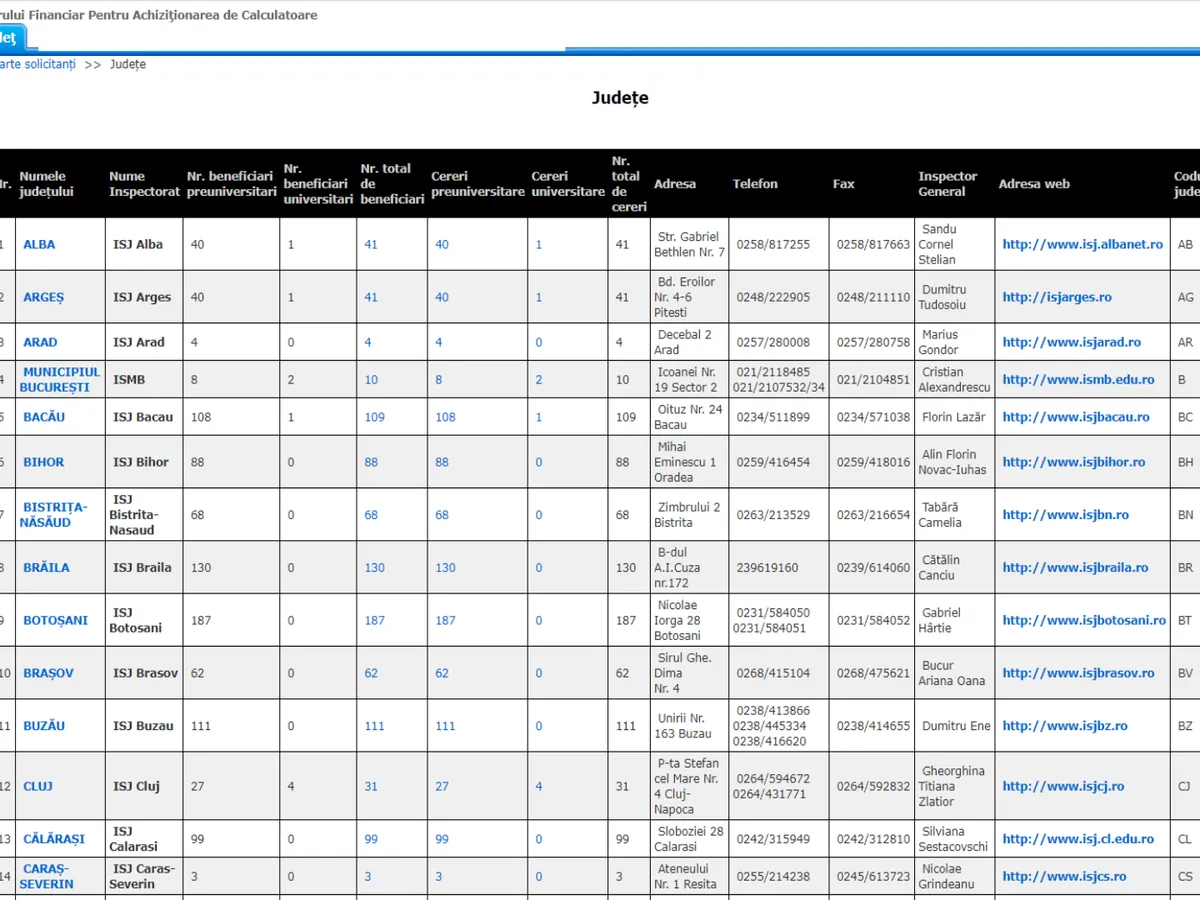The width and height of the screenshot is (1200, 900).
Task: Open the ALBA county link
Action: [39, 244]
